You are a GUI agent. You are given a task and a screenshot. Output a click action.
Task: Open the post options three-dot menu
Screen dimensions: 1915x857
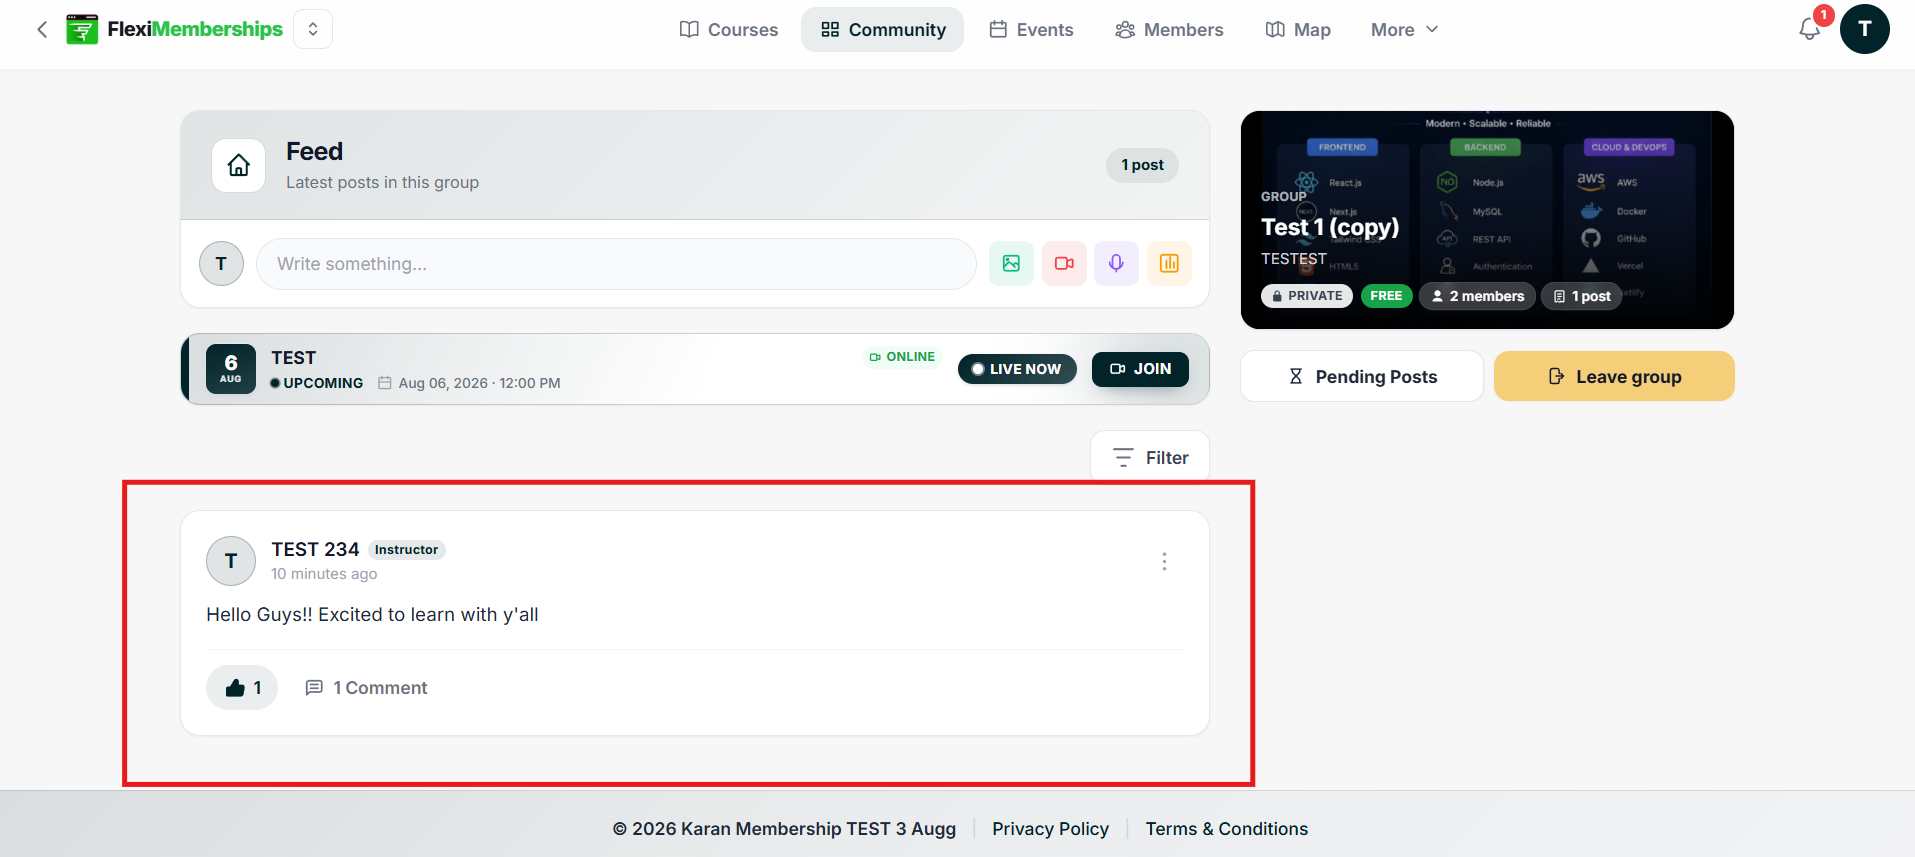point(1164,561)
